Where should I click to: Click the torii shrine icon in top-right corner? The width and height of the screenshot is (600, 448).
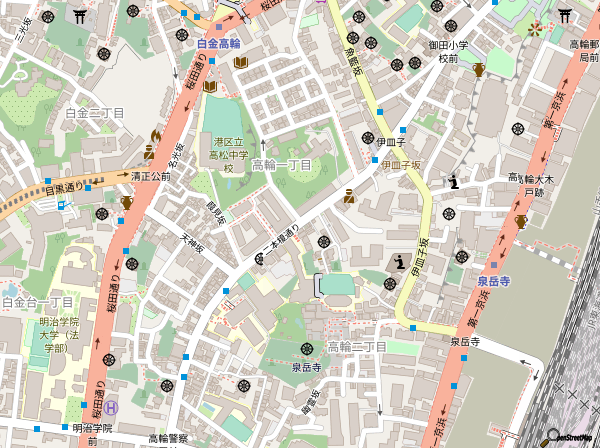click(564, 14)
